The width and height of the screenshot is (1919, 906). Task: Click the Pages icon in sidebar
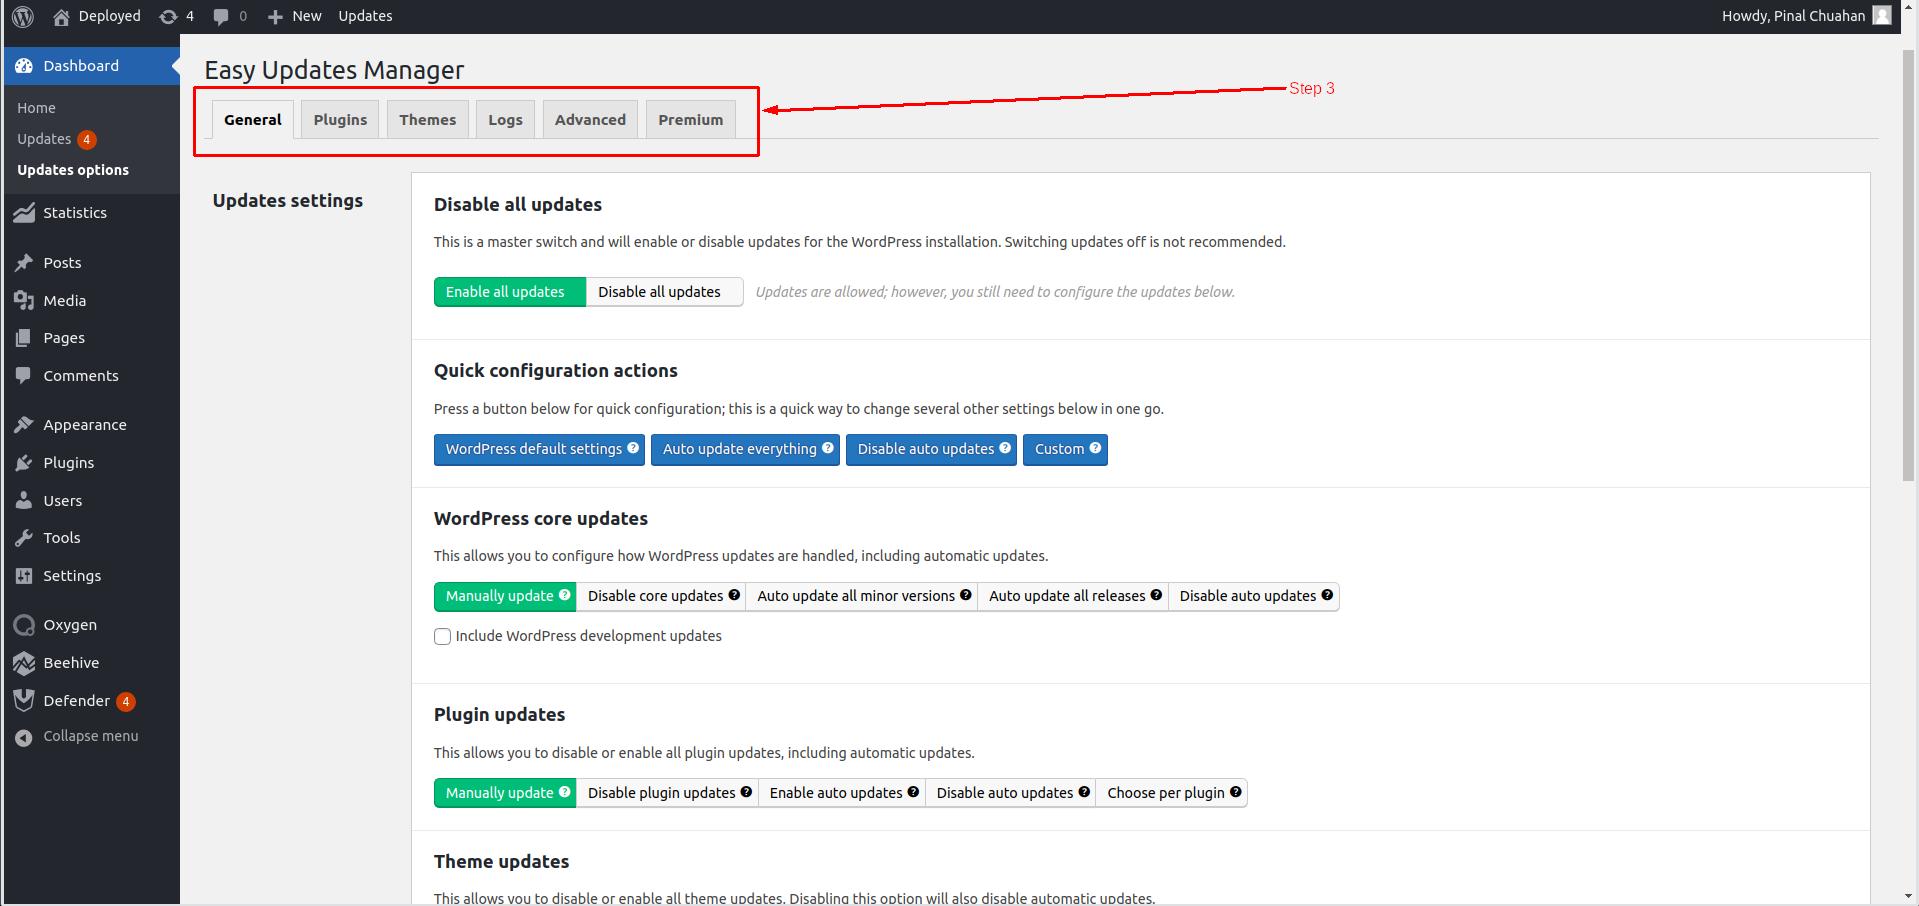(x=24, y=338)
